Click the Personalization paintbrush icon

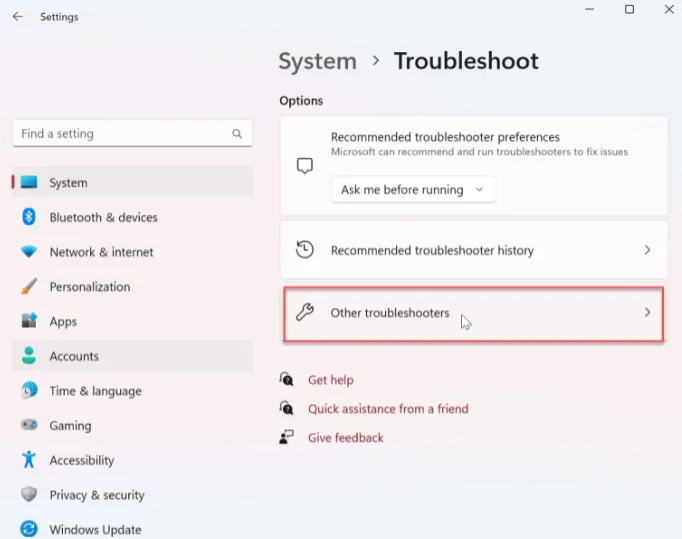[x=29, y=287]
